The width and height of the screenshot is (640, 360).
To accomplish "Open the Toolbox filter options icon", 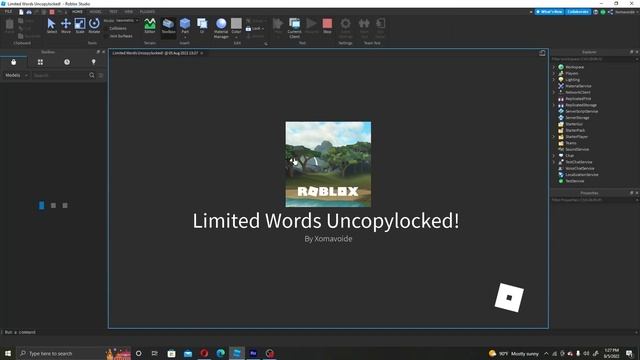I will coord(101,75).
